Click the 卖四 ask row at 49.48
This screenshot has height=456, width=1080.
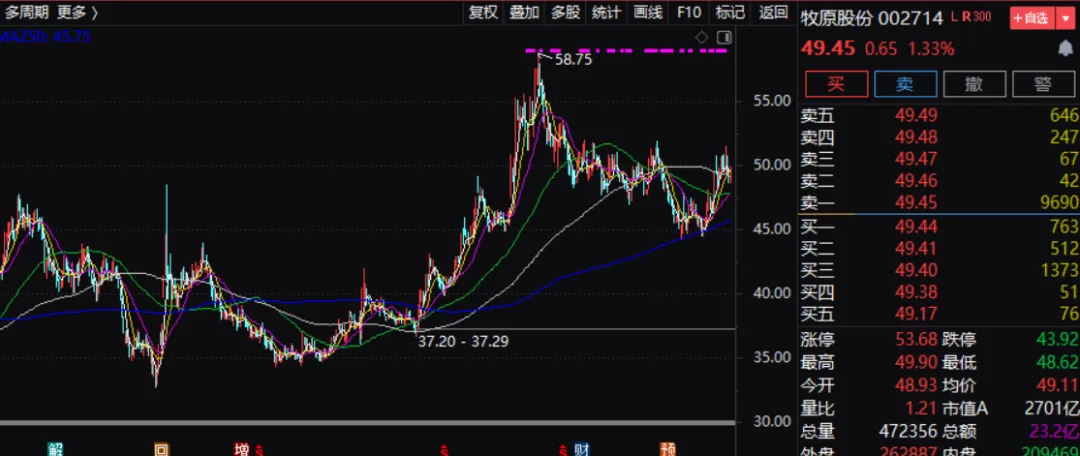coord(939,137)
